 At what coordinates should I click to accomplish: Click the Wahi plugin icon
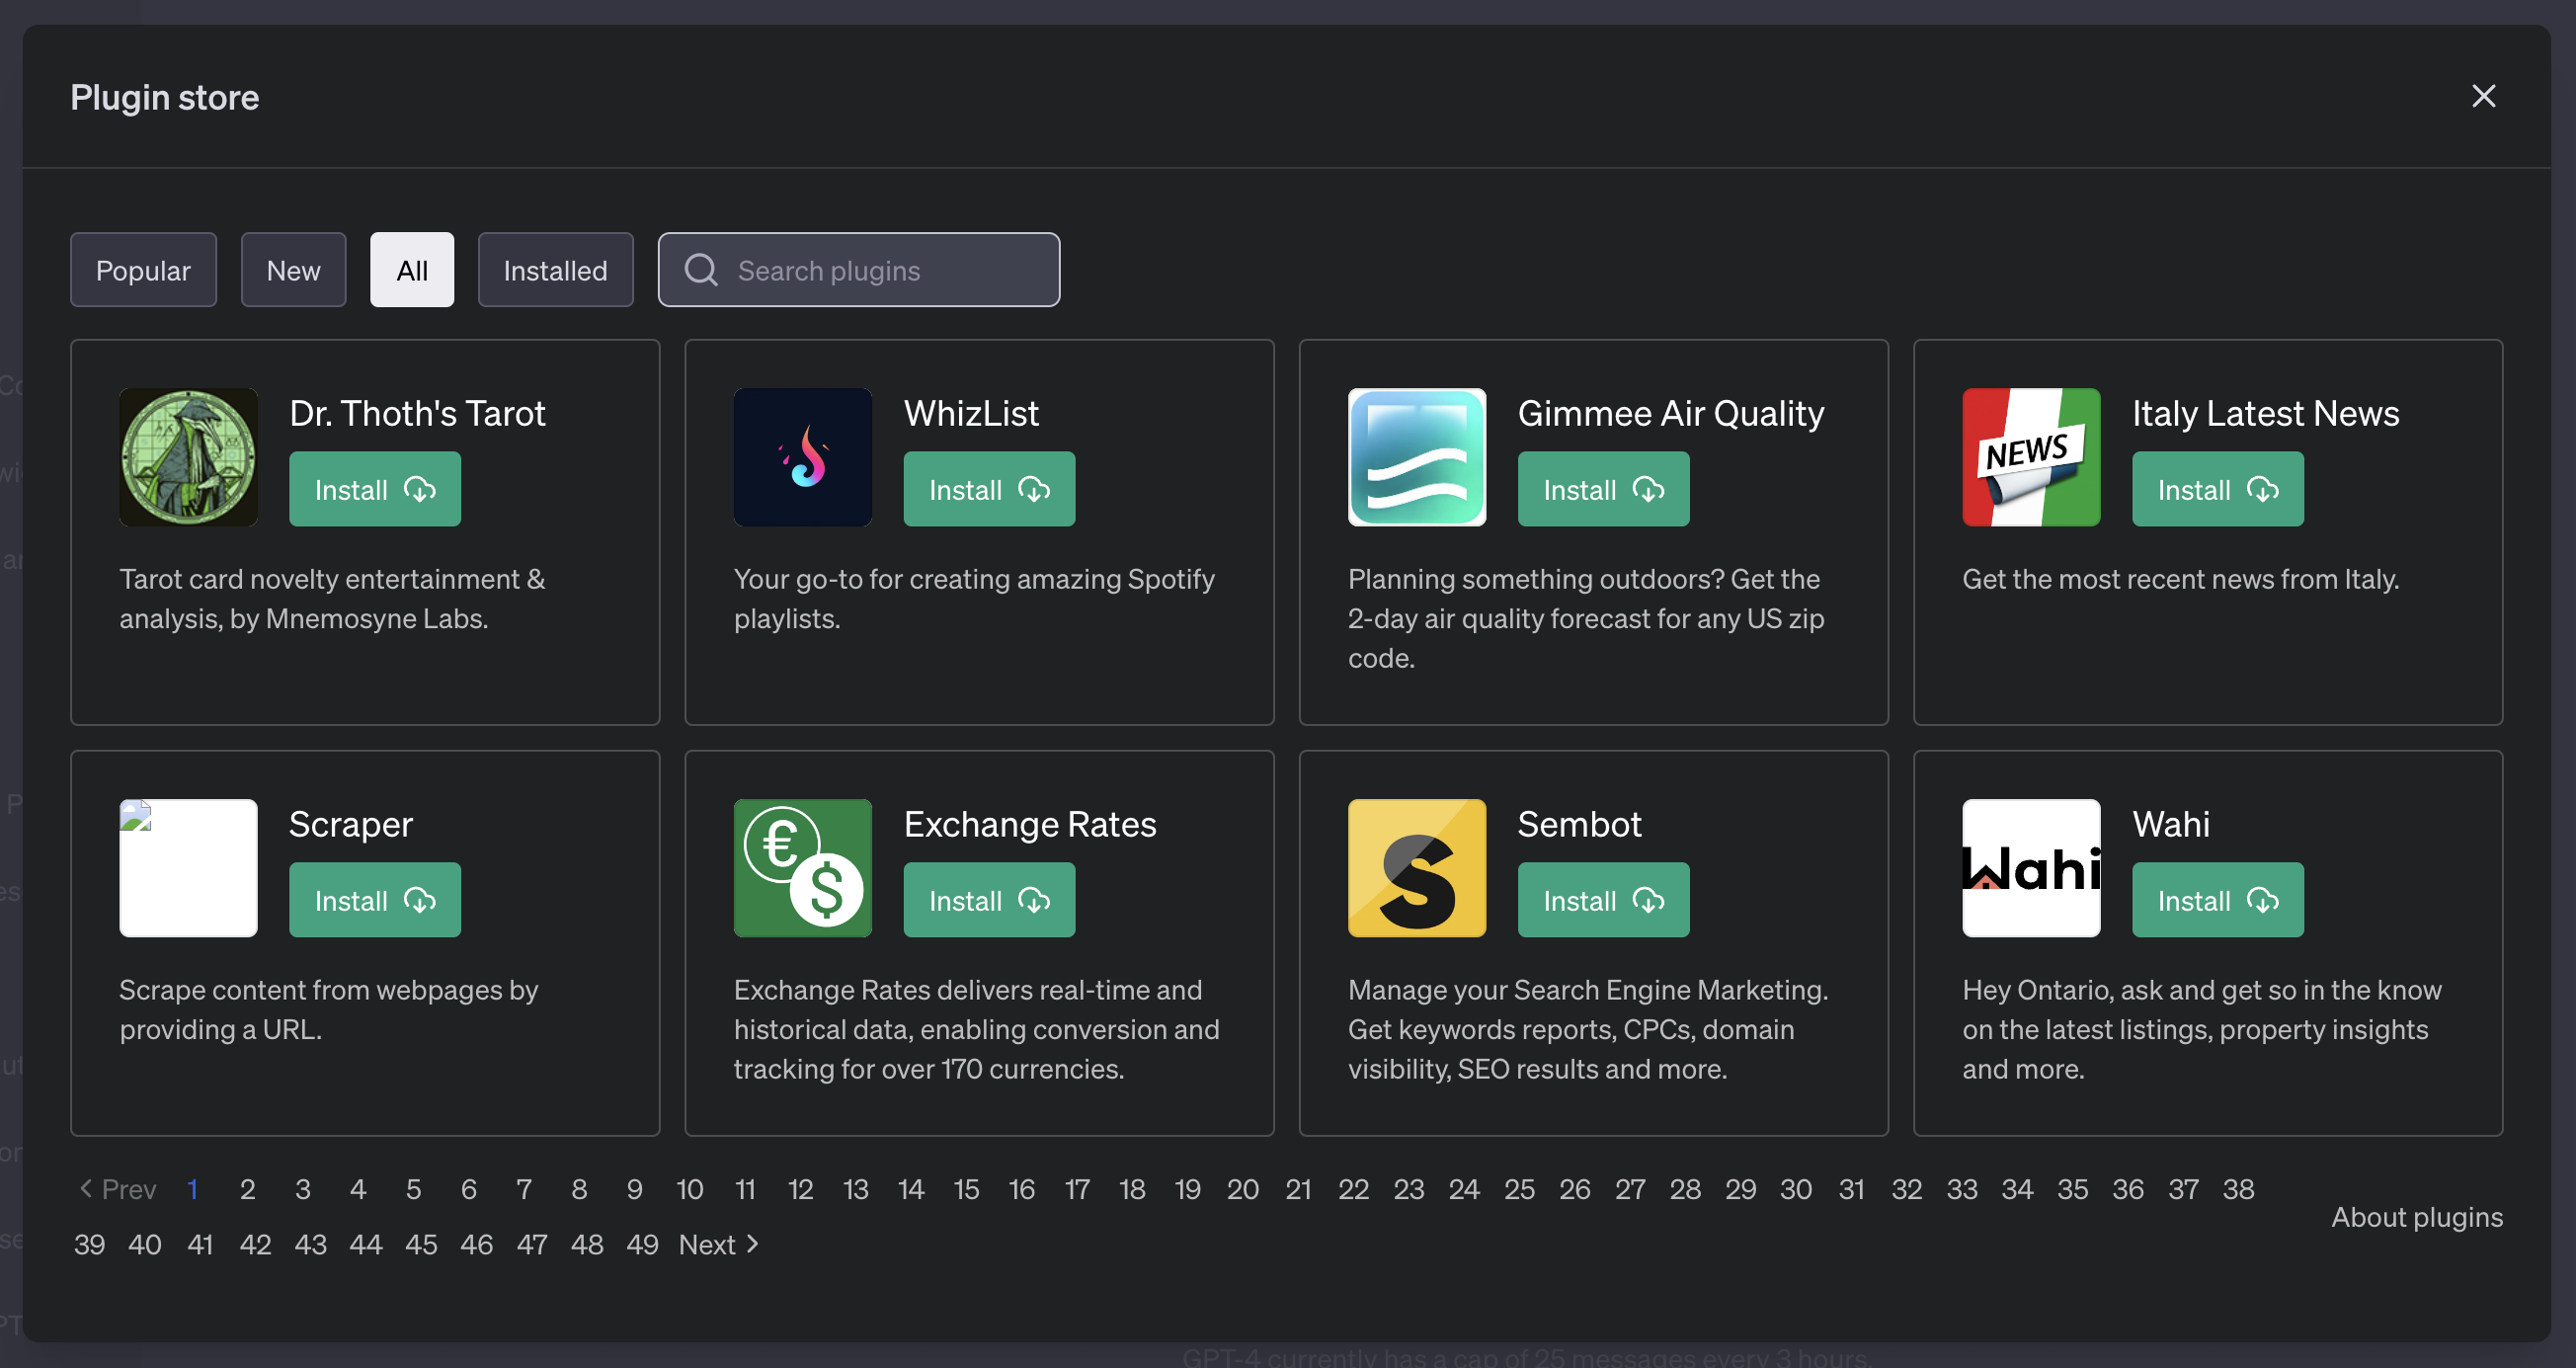pos(2031,867)
